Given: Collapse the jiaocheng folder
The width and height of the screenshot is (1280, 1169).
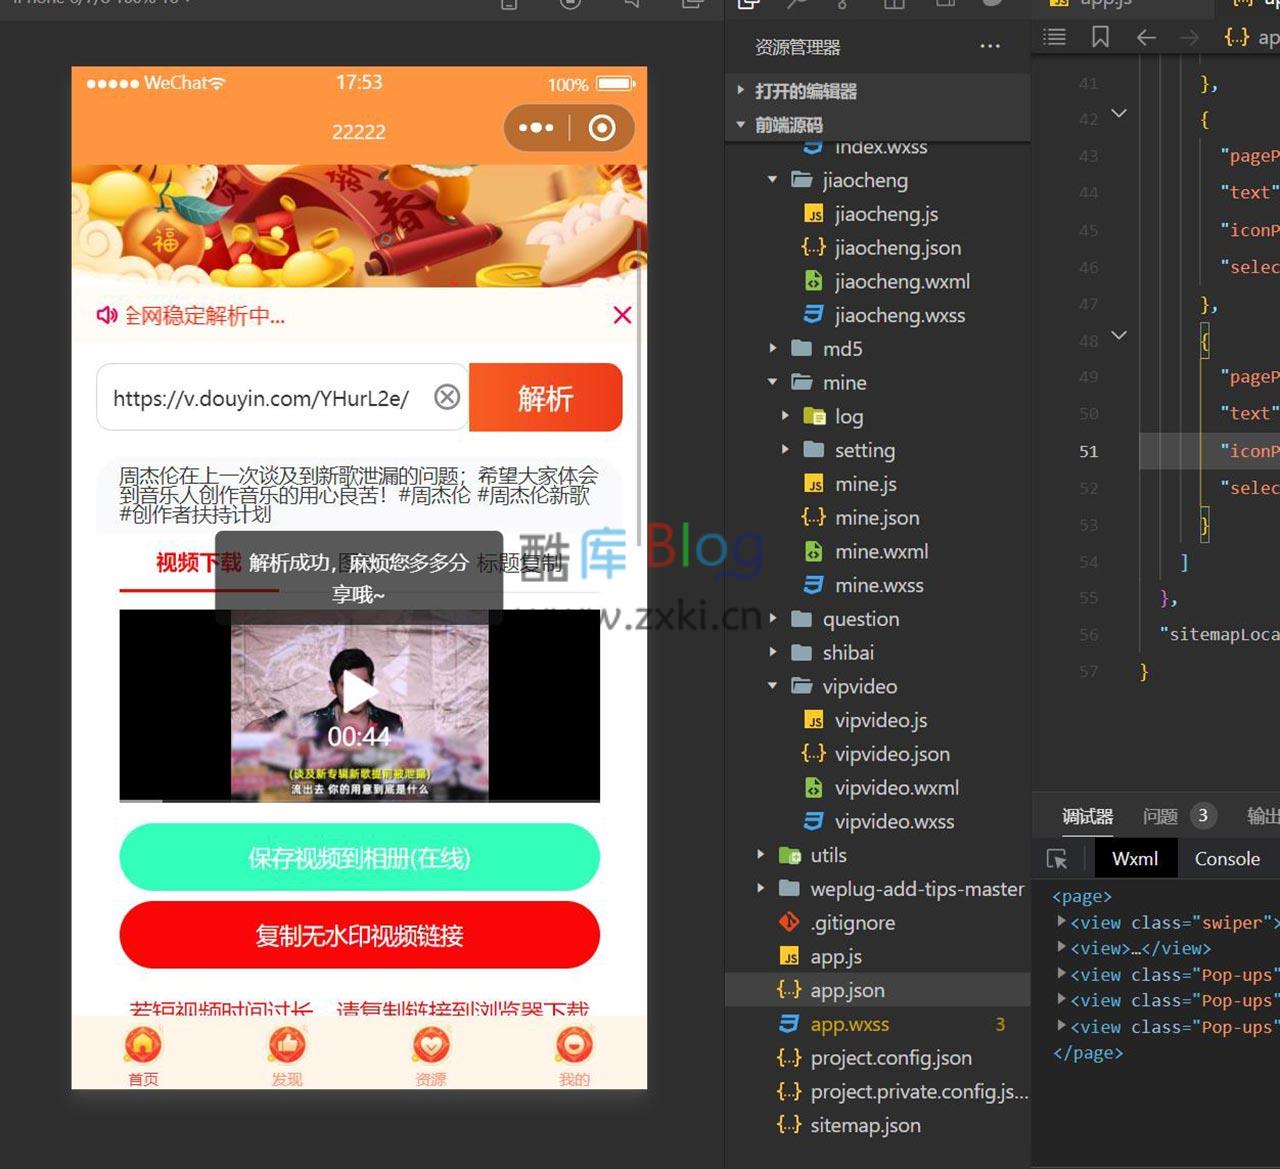Looking at the screenshot, I should click(x=772, y=180).
